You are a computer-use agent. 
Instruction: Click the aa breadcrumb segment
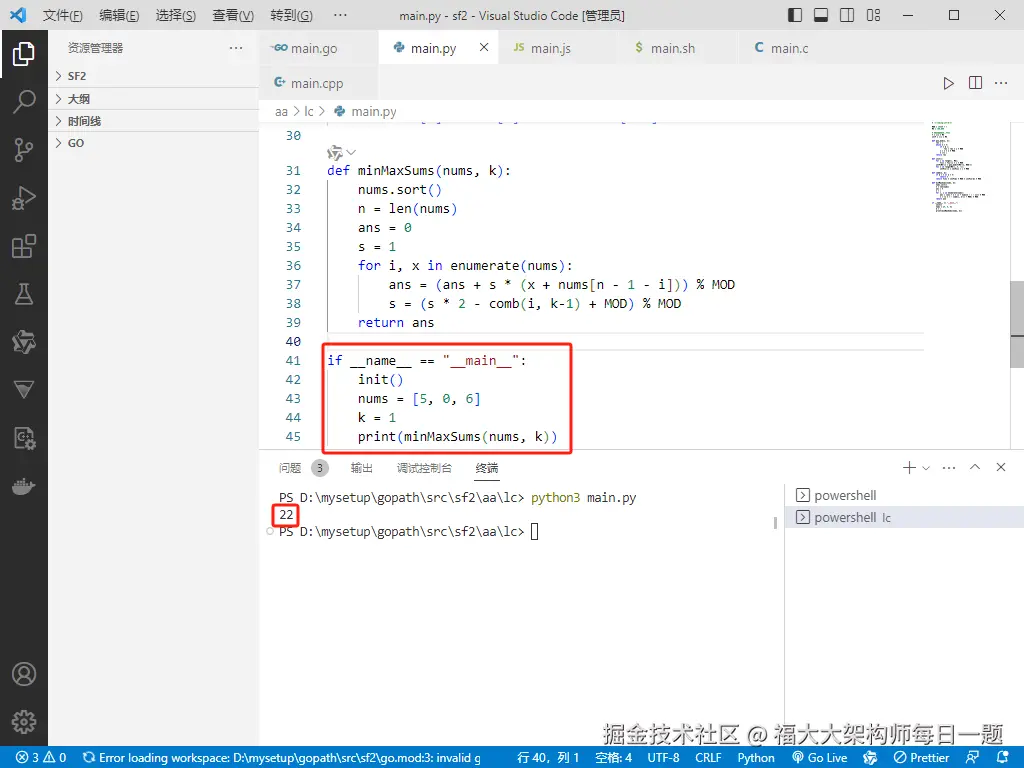tap(281, 112)
